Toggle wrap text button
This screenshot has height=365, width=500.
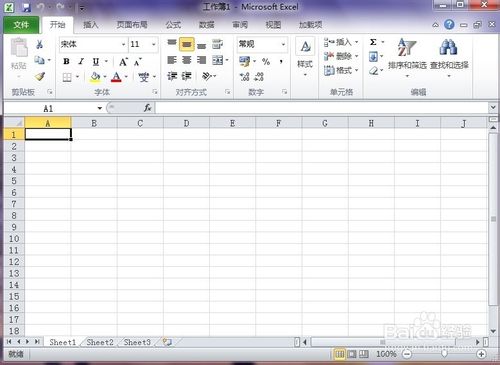pyautogui.click(x=217, y=44)
